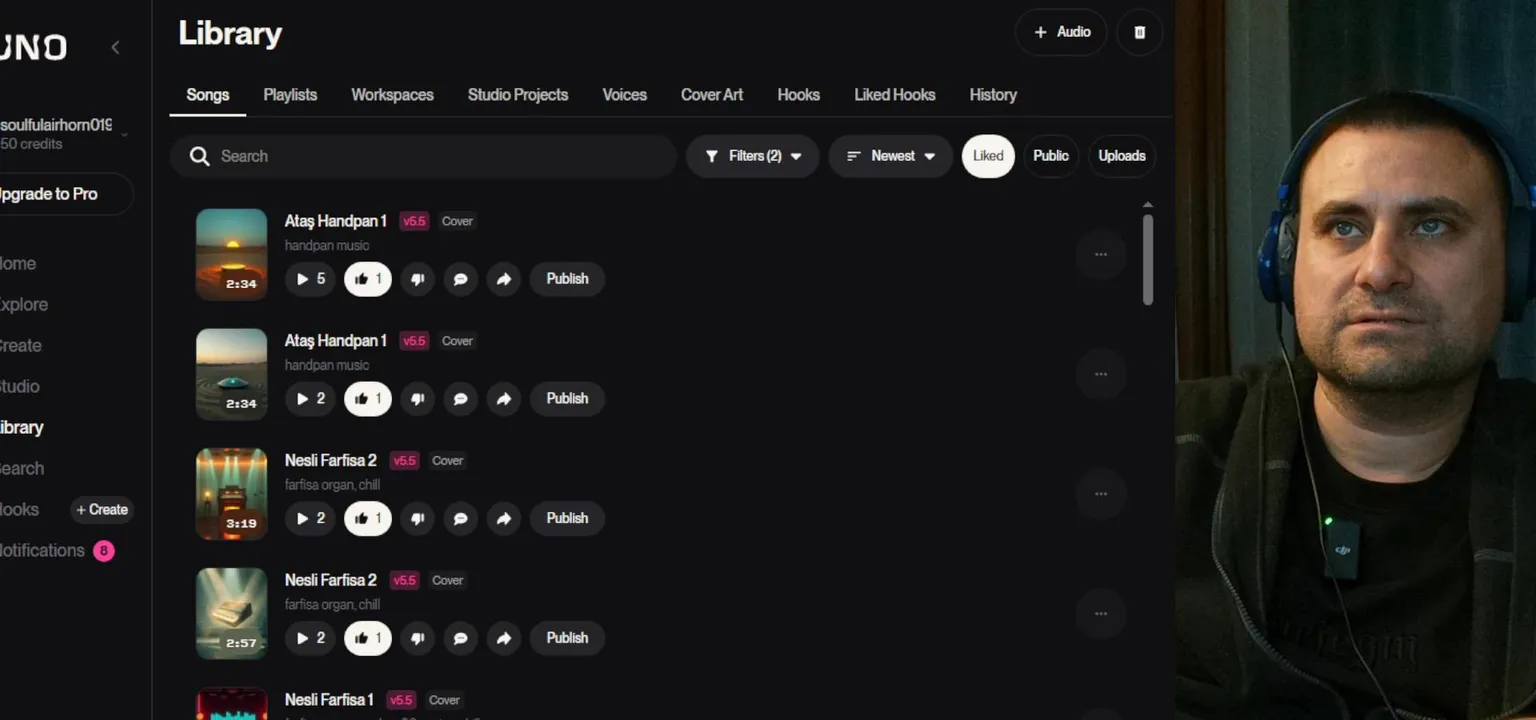Click the trash icon beside the Audio button
The image size is (1536, 720).
1139,32
